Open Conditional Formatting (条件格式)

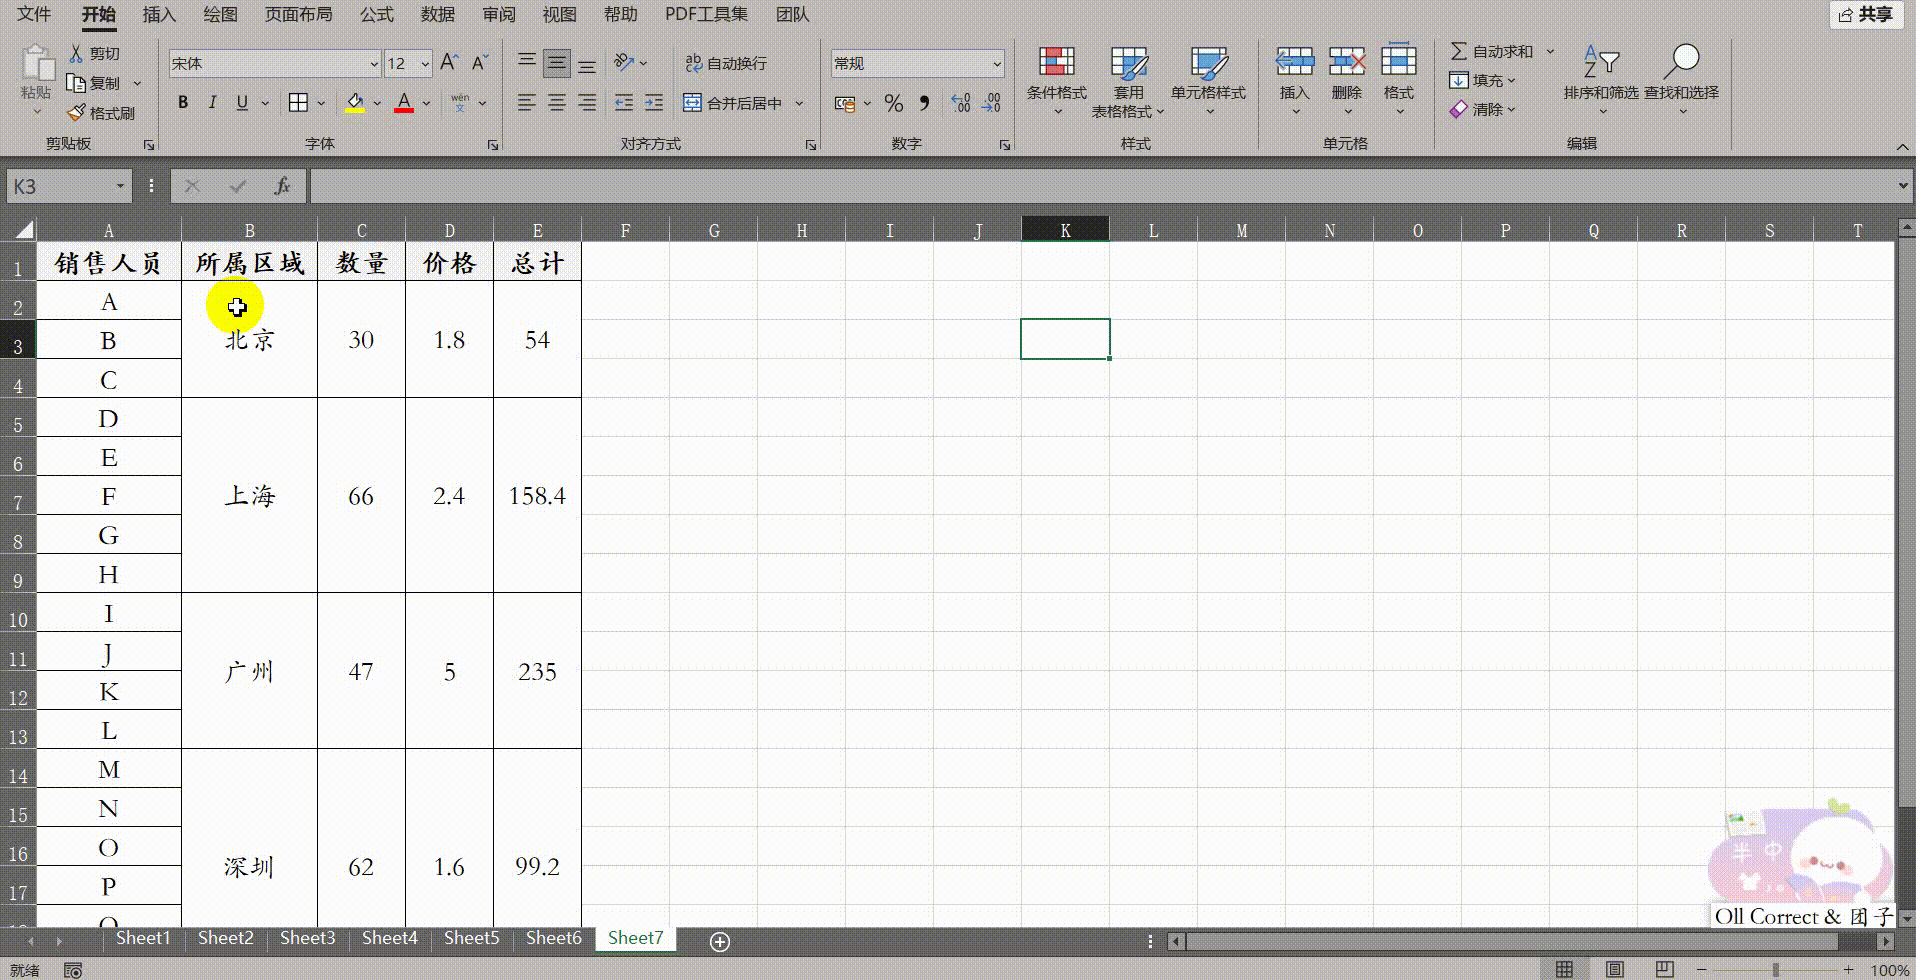pyautogui.click(x=1057, y=80)
